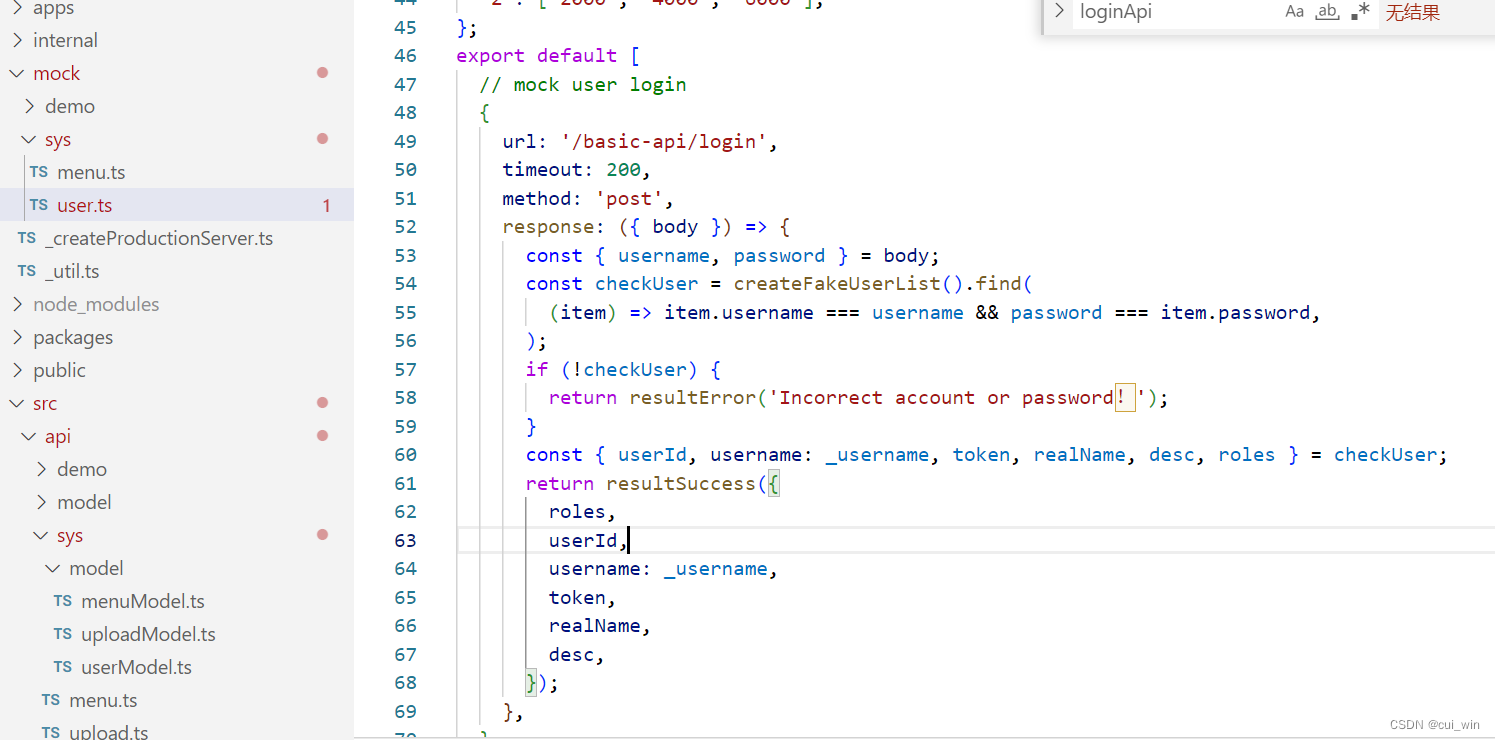Collapse the sys folder under api
Image resolution: width=1495 pixels, height=740 pixels.
pyautogui.click(x=41, y=535)
